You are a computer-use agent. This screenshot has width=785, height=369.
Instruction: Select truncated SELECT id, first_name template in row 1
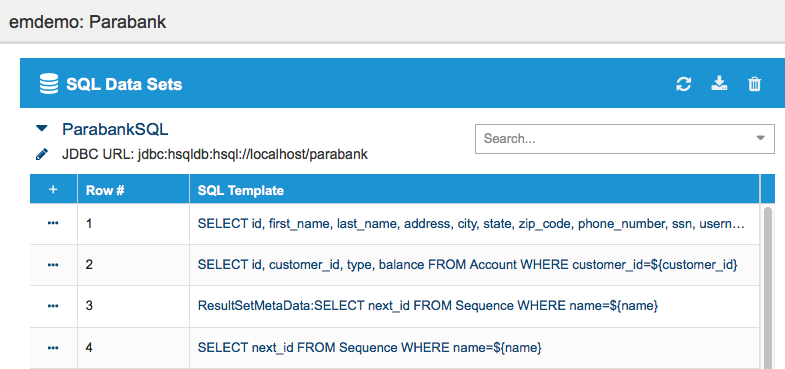tap(472, 224)
